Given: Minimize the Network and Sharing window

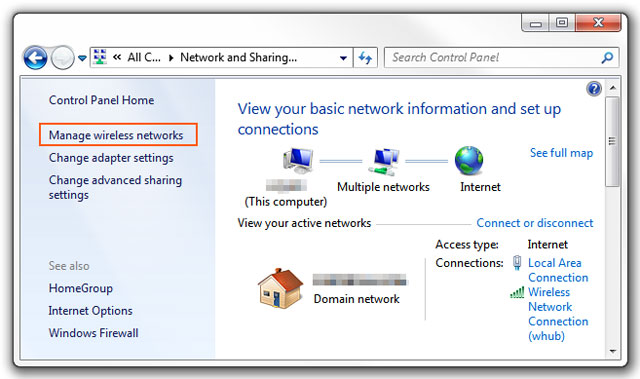Looking at the screenshot, I should pos(536,23).
